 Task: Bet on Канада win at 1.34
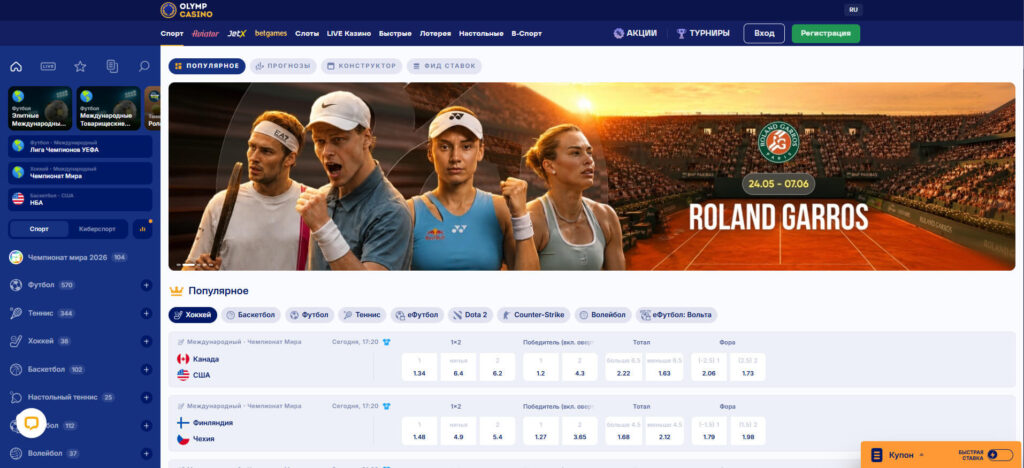click(x=419, y=367)
